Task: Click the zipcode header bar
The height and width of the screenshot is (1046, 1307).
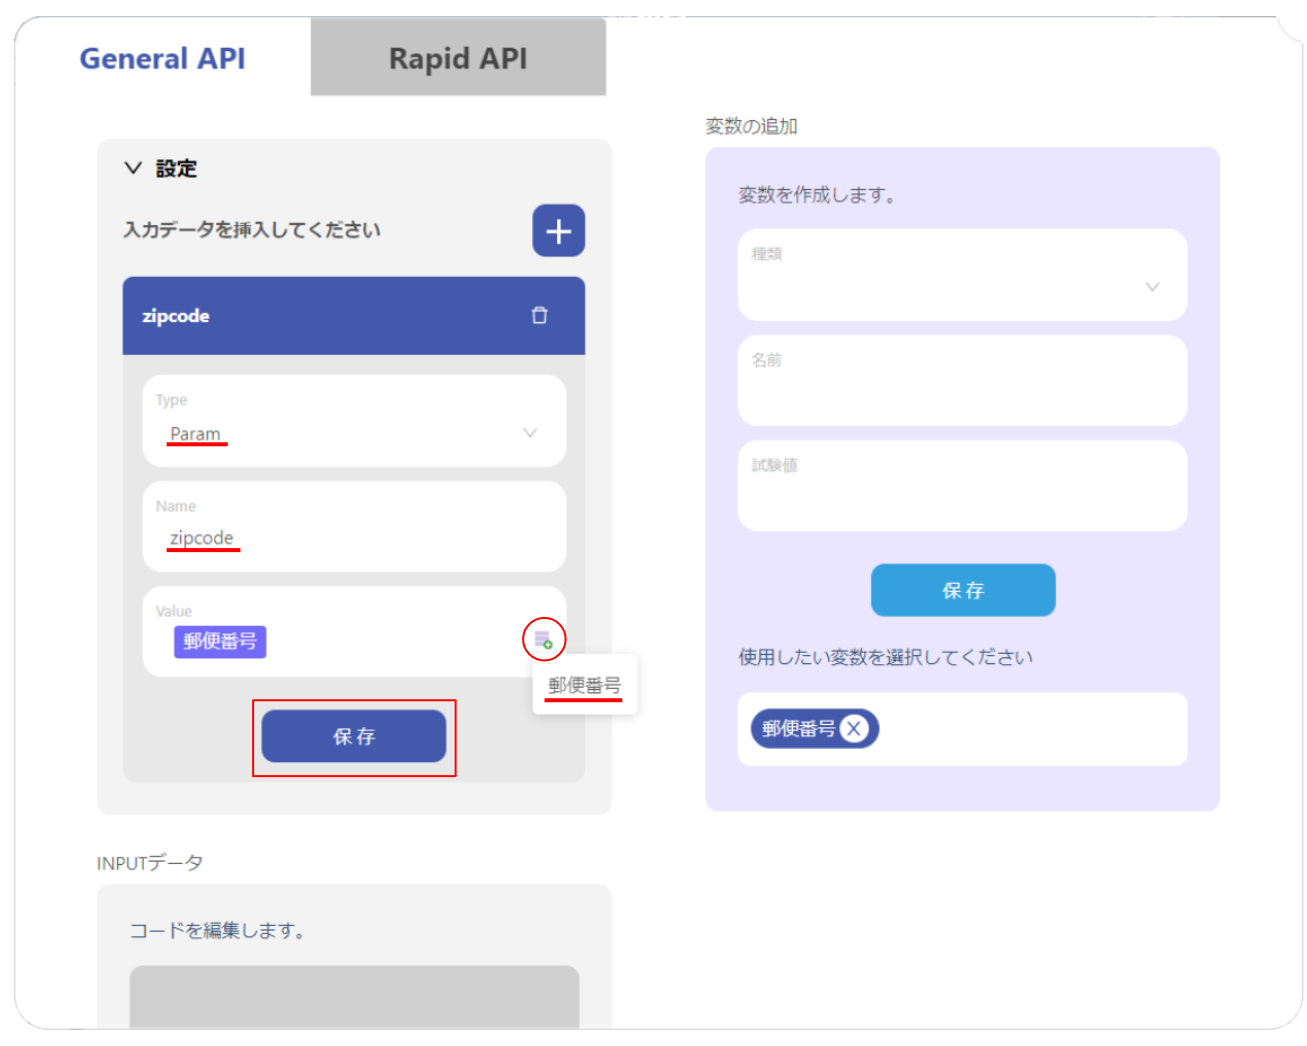Action: 353,316
